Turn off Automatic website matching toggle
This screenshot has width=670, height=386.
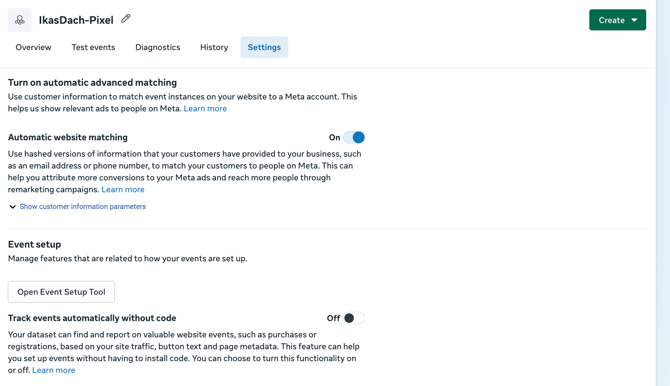point(354,137)
